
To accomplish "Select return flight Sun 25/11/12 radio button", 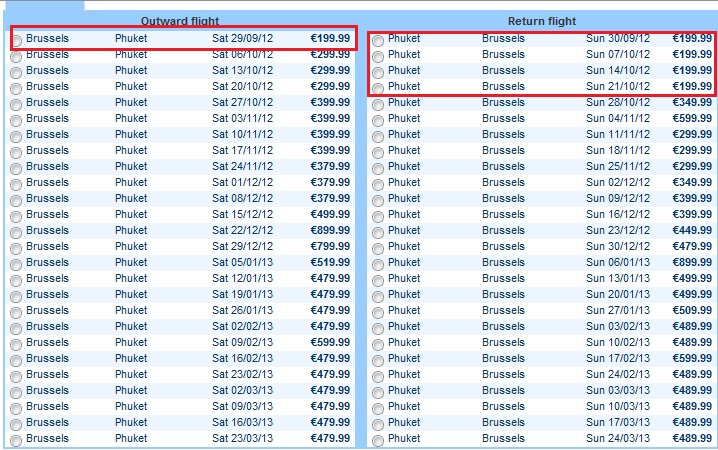I will pyautogui.click(x=378, y=169).
